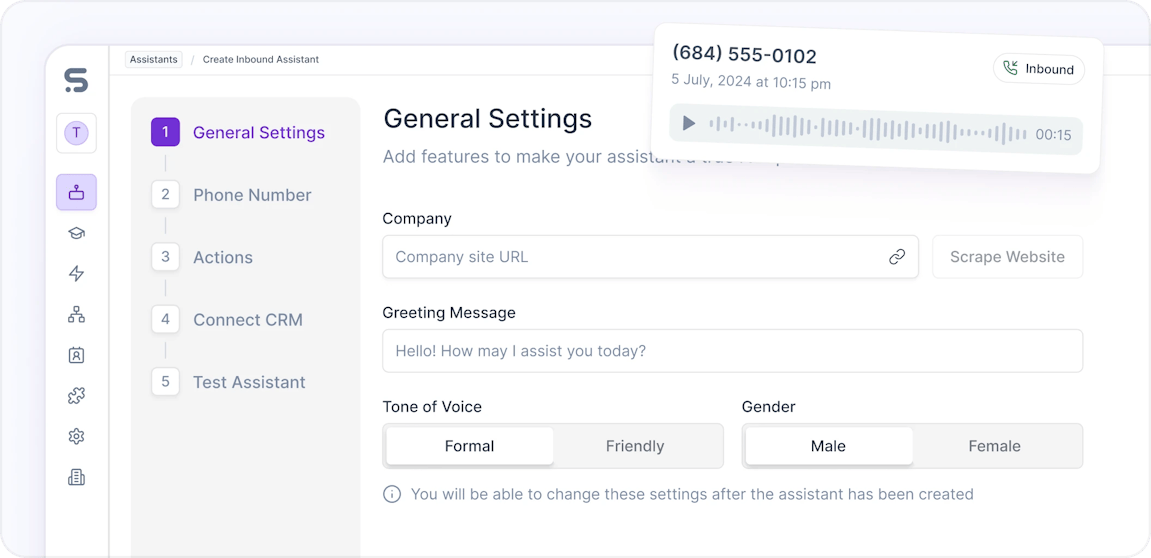Click the building organization sidebar icon
The height and width of the screenshot is (558, 1151).
[x=76, y=478]
